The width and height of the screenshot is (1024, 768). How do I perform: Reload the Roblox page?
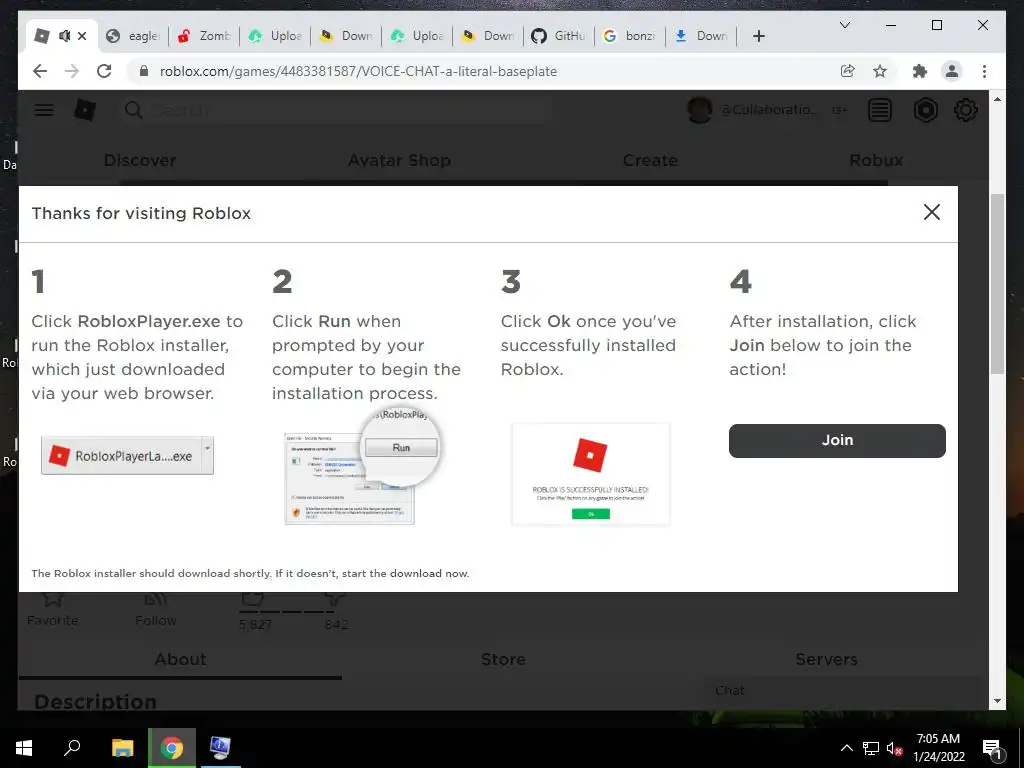[104, 71]
